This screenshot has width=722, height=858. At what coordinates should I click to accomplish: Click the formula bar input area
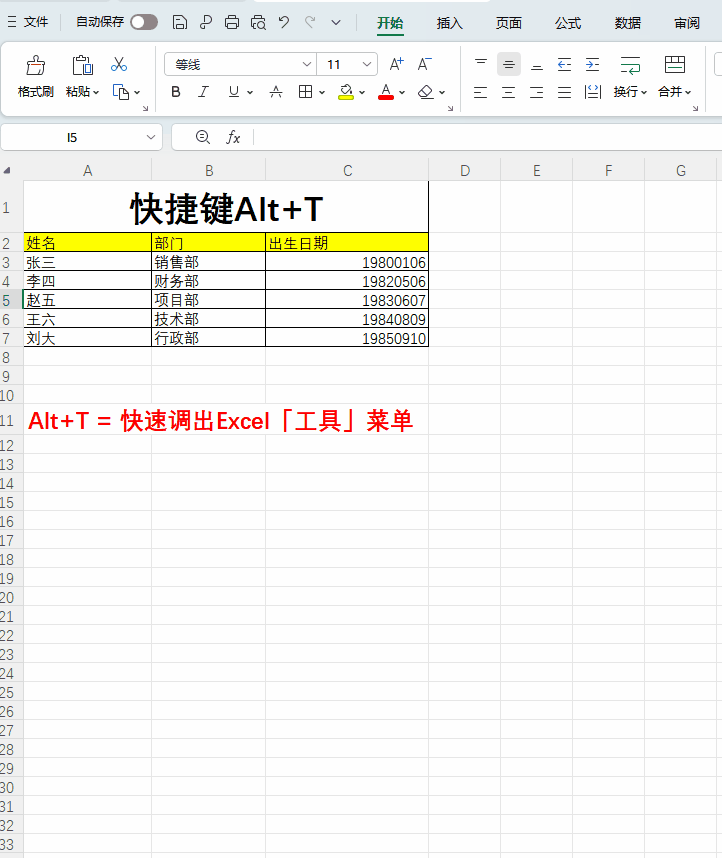point(487,137)
